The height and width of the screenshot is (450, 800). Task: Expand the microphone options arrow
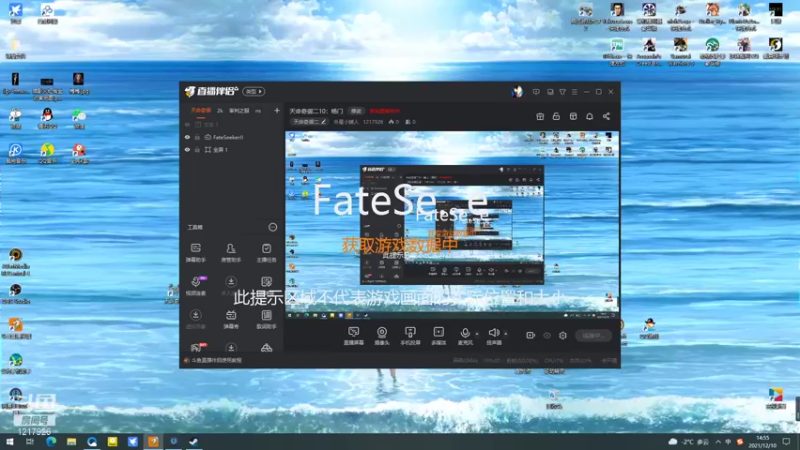click(477, 334)
